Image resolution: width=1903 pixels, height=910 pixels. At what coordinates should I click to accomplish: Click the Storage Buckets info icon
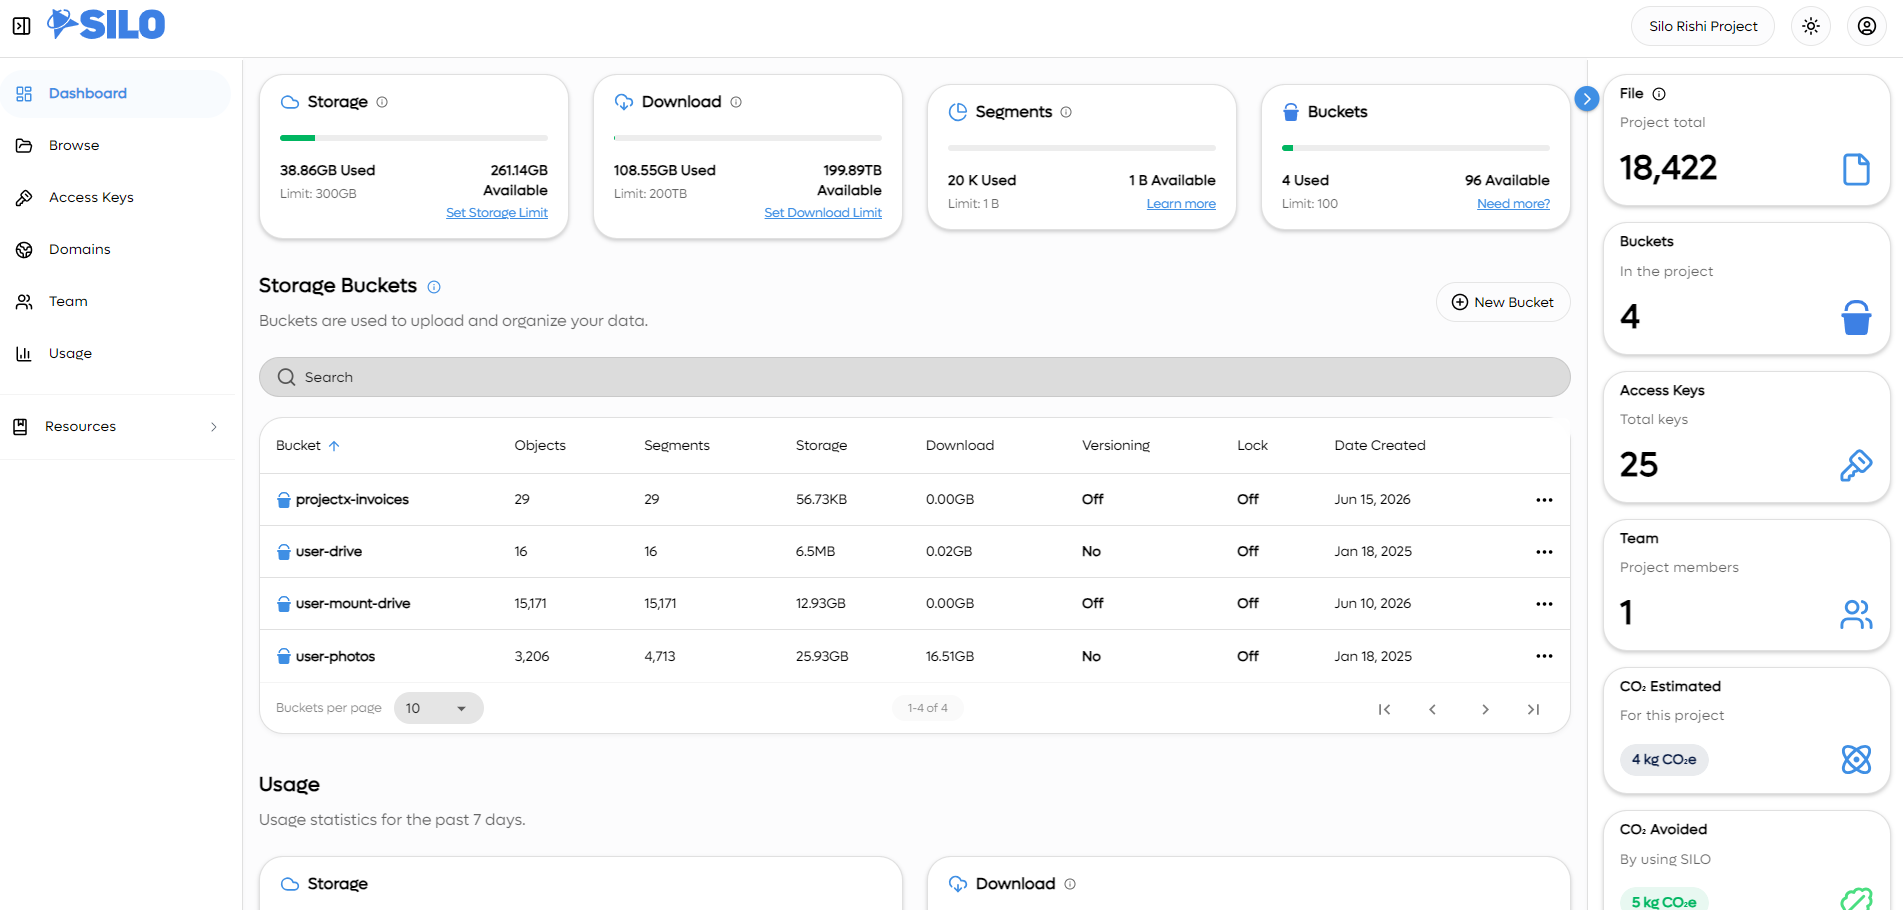(434, 287)
